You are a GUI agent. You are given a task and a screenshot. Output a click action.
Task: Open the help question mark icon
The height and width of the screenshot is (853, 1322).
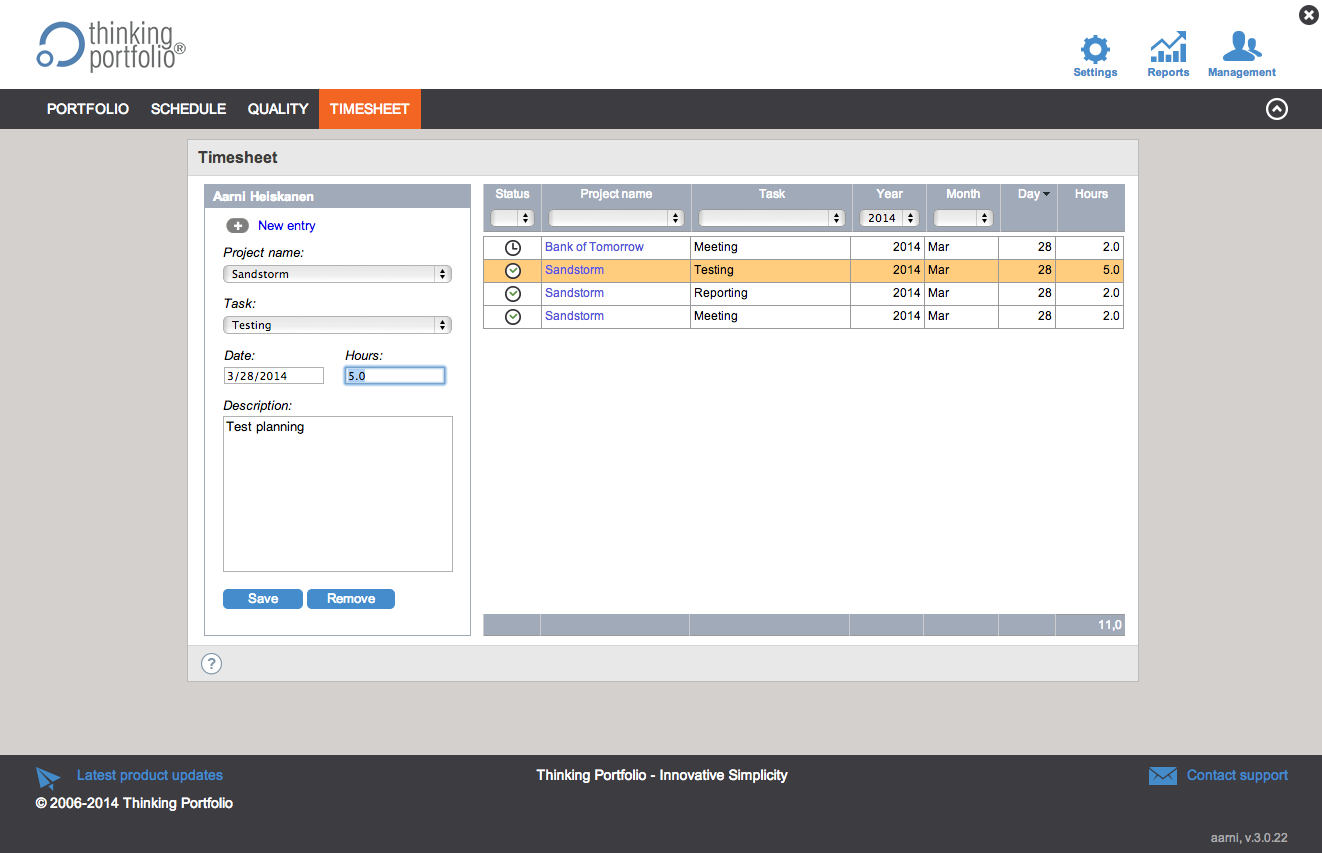click(x=211, y=664)
